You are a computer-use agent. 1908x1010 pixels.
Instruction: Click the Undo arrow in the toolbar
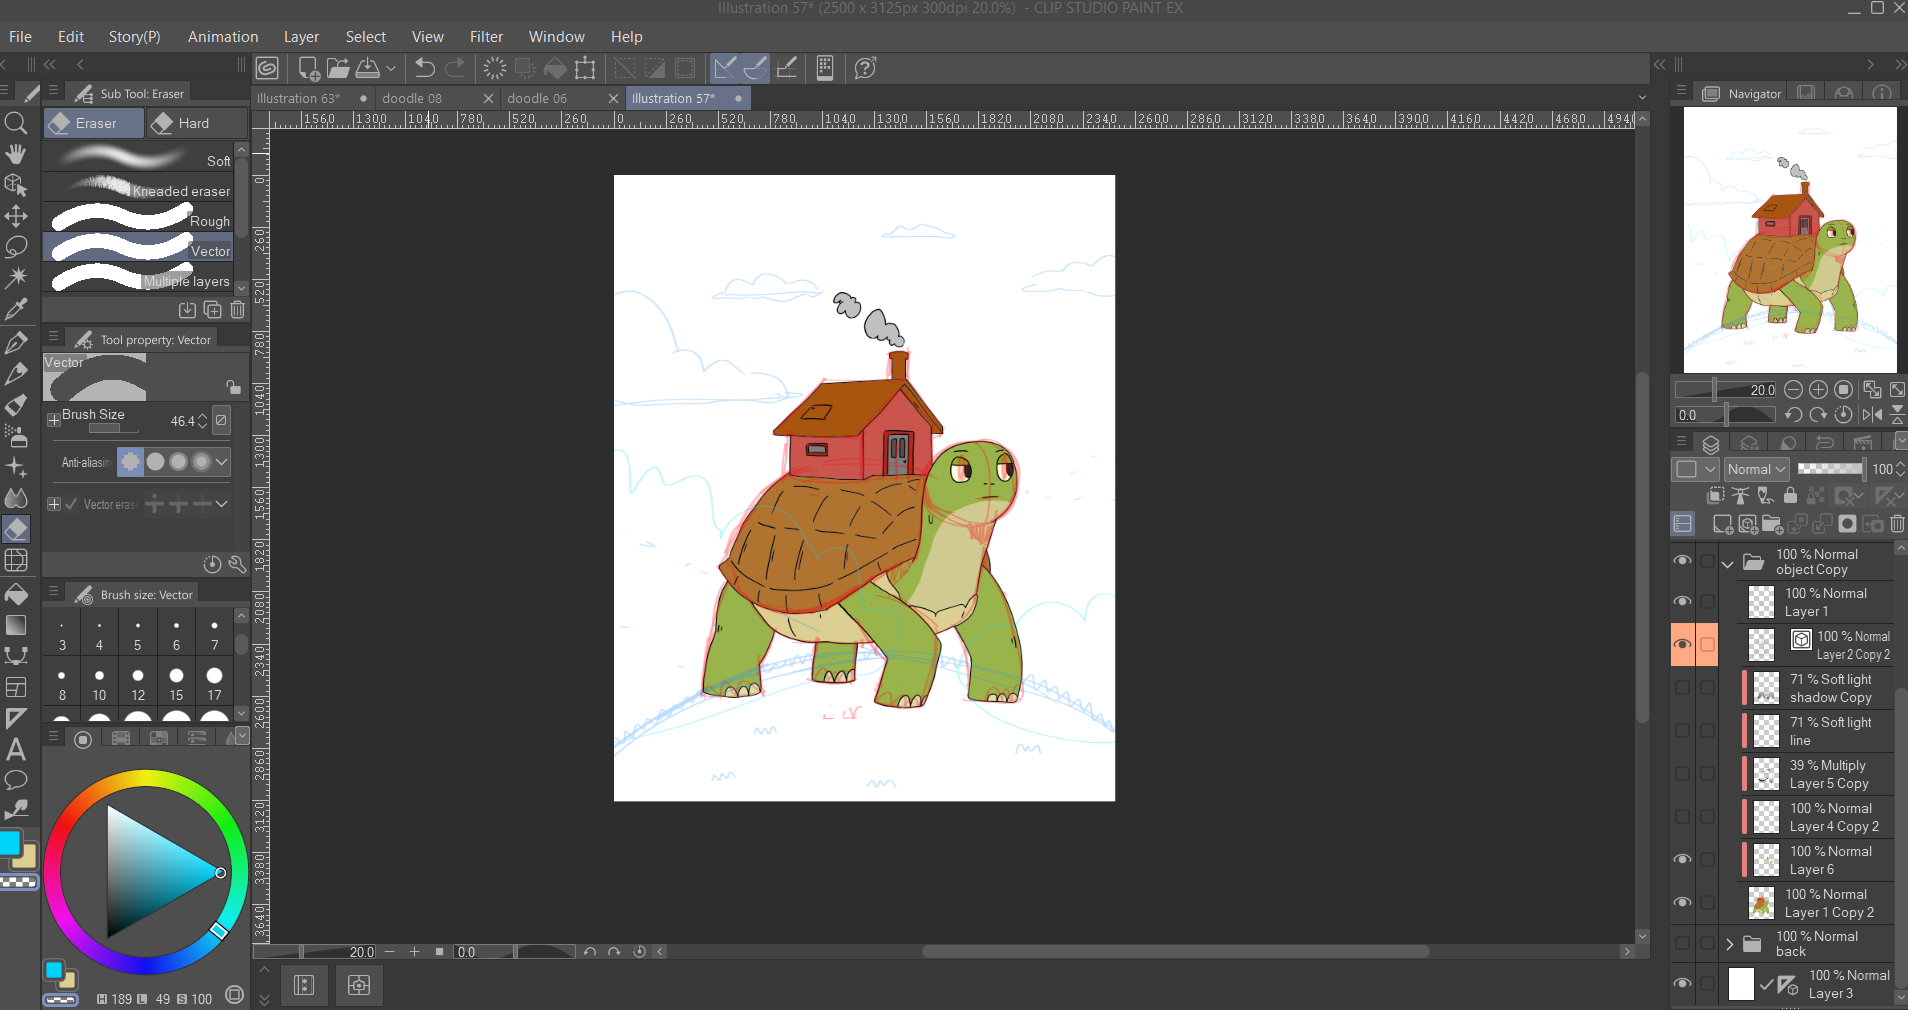(425, 68)
